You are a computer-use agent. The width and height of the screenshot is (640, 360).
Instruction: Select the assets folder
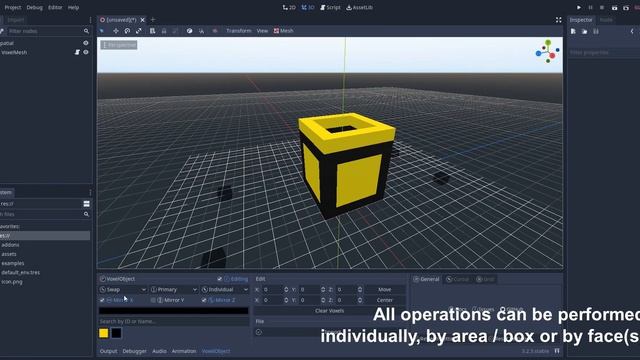tap(9, 254)
